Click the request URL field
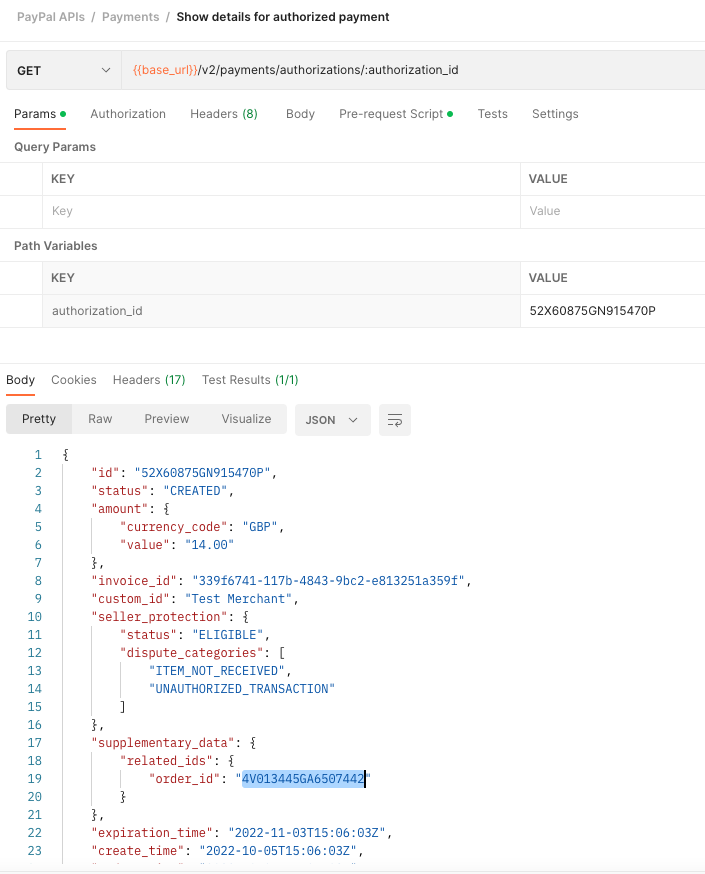This screenshot has width=705, height=874. [x=413, y=70]
